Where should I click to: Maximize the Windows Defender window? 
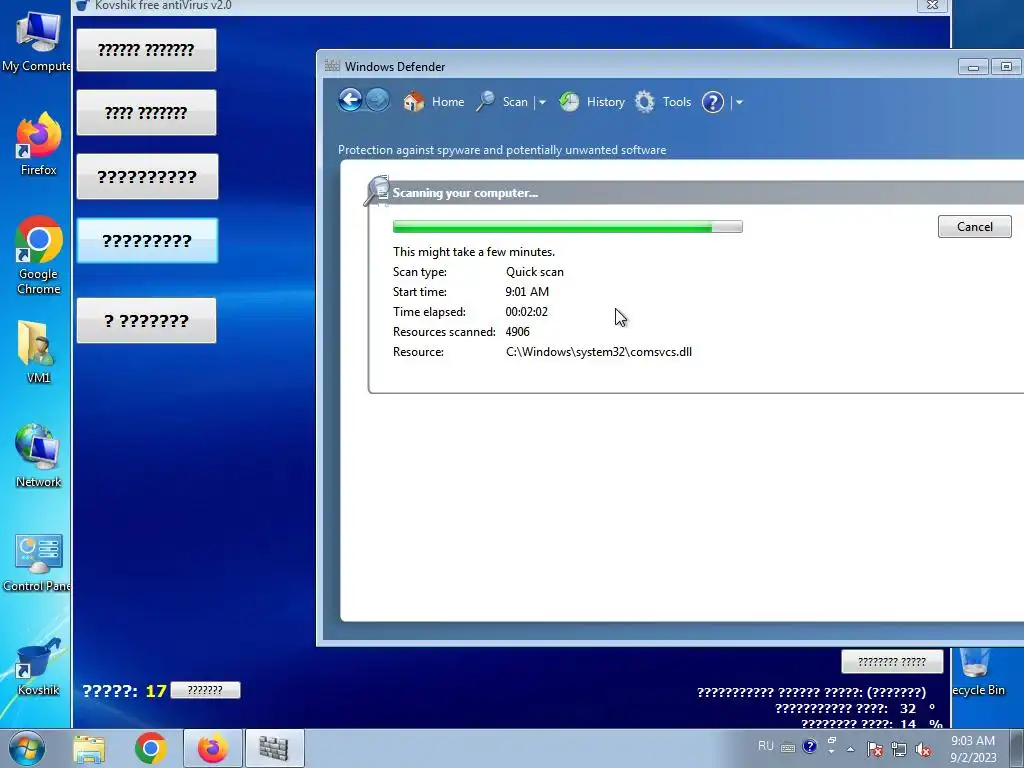click(x=1006, y=67)
